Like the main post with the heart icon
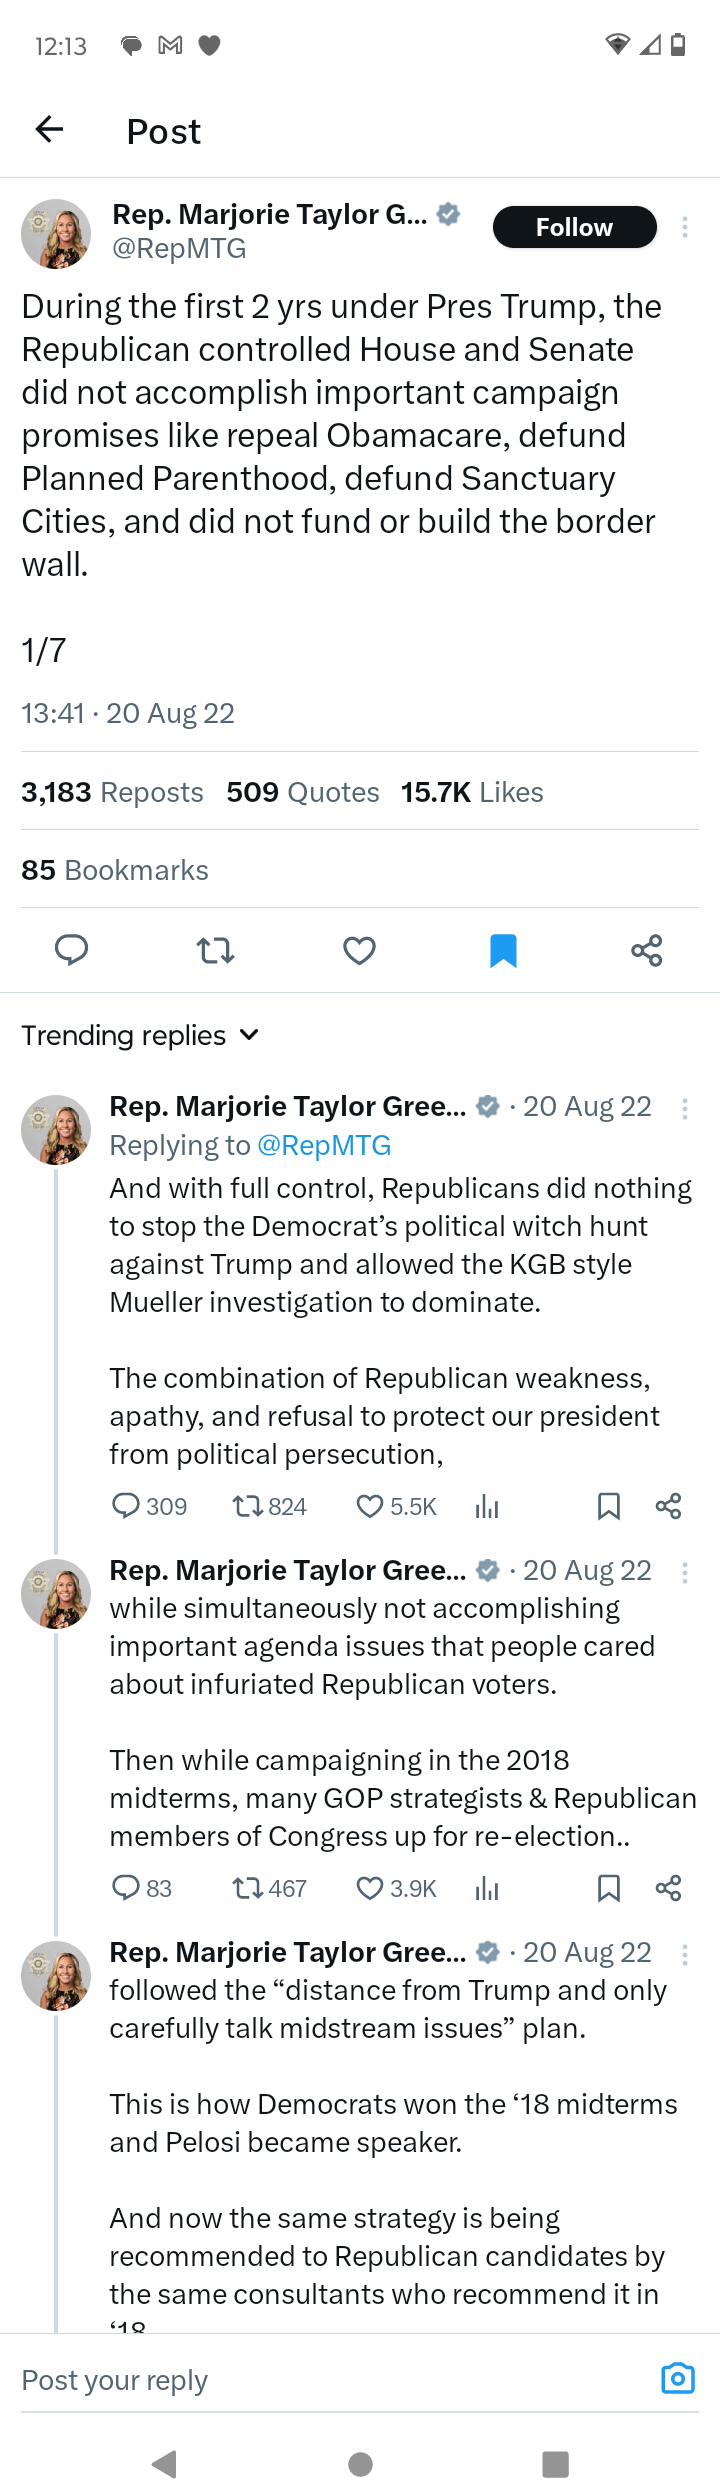 pos(359,949)
